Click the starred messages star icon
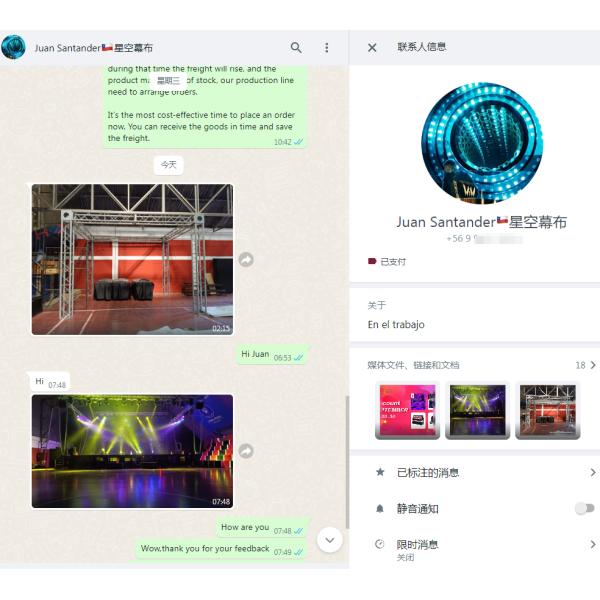The width and height of the screenshot is (600, 600). (x=380, y=472)
